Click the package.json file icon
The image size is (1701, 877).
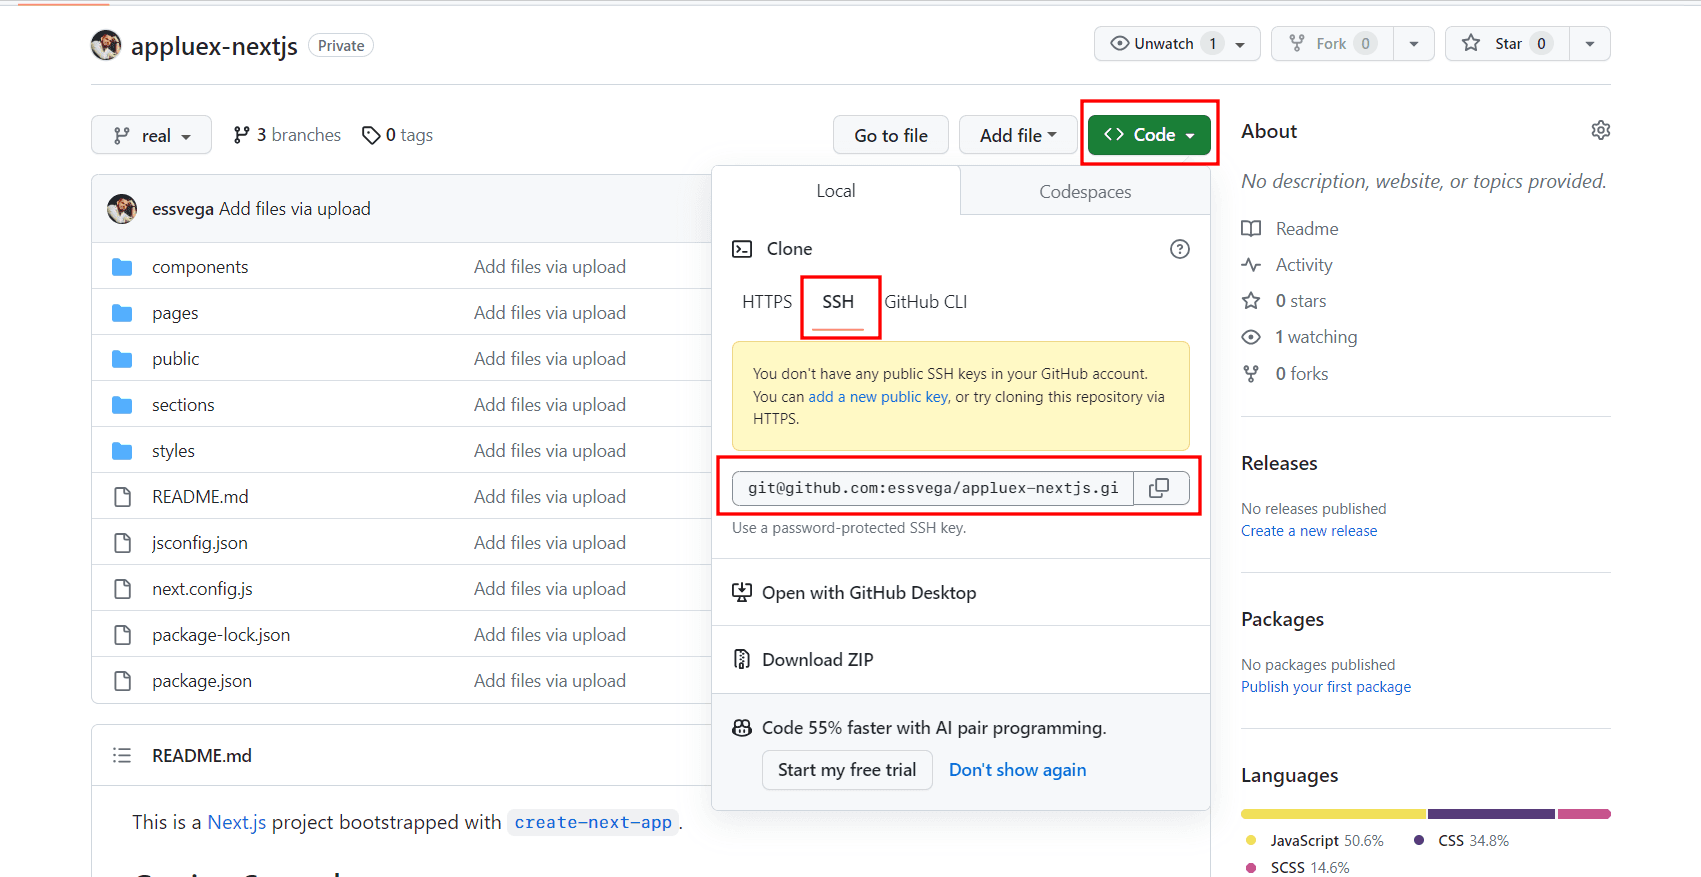[x=122, y=681]
